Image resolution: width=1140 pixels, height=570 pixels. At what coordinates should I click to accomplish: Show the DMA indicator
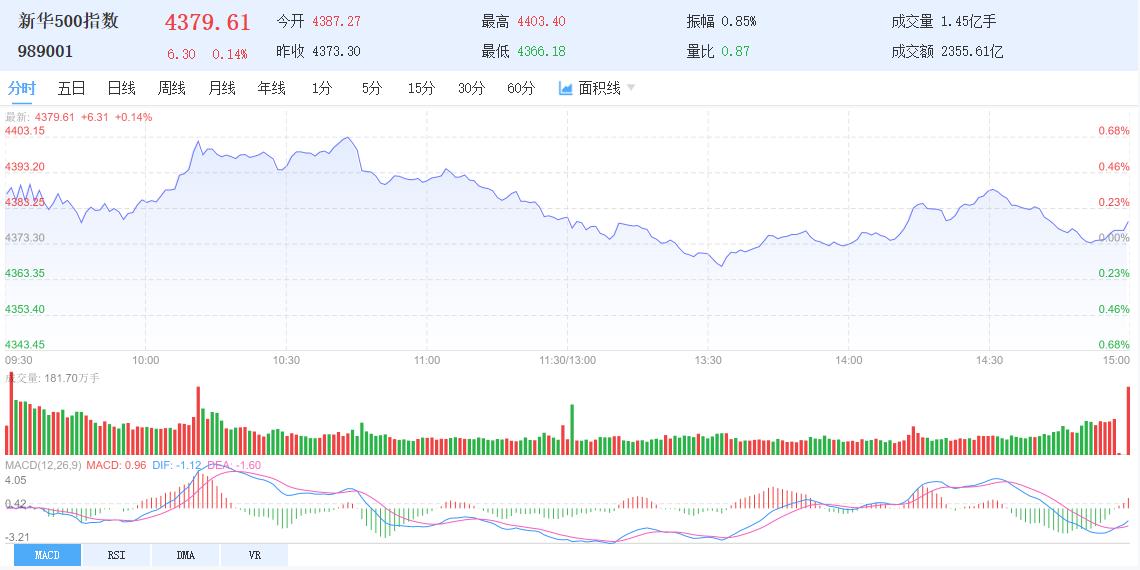coord(185,554)
